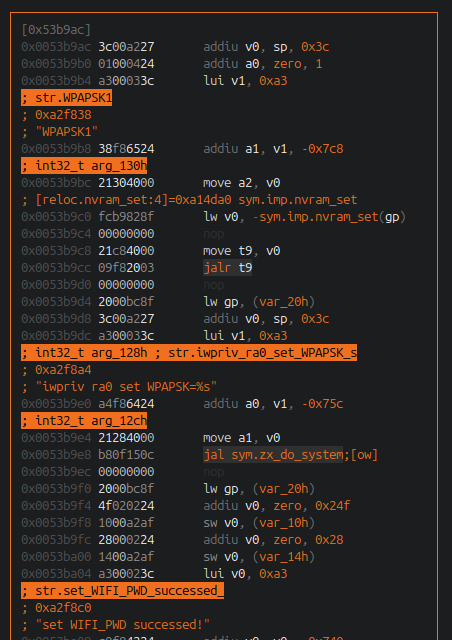Click the 0xa2f838 address comment
The image size is (452, 640).
click(x=56, y=115)
